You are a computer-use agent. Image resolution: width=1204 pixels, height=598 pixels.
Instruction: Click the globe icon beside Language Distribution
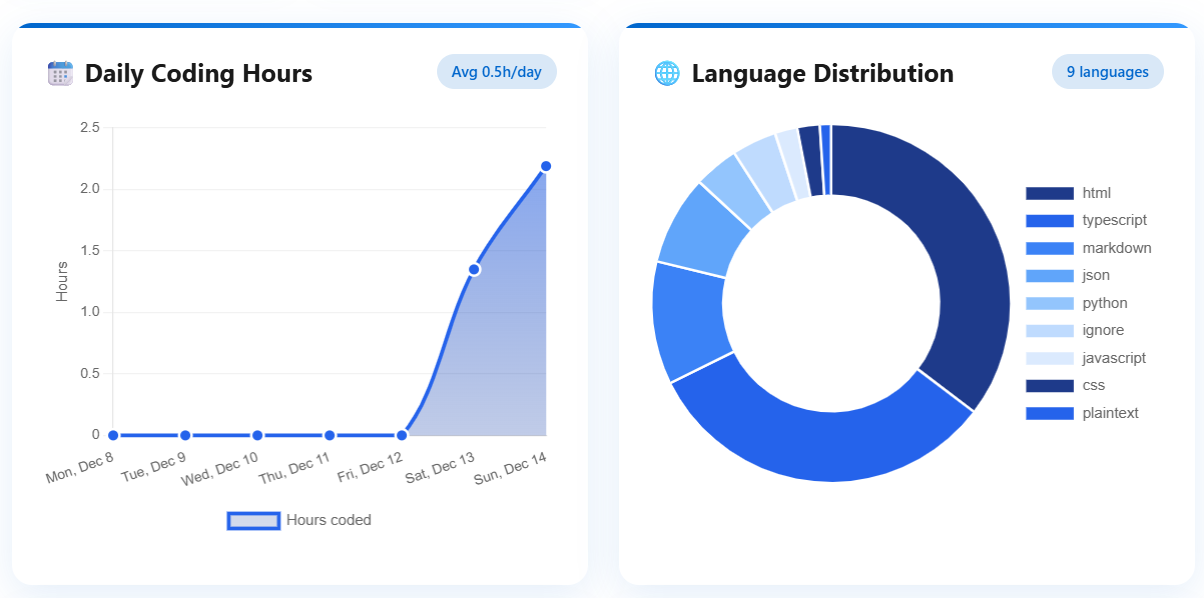(x=667, y=73)
